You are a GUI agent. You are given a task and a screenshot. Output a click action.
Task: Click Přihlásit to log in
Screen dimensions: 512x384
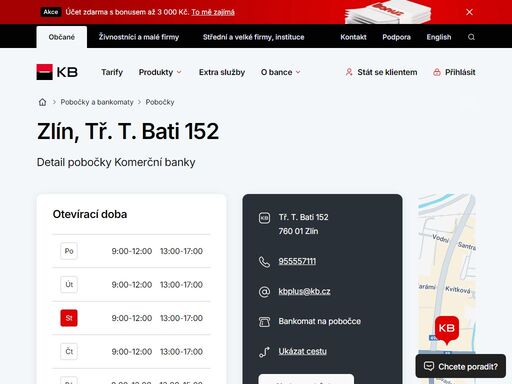454,72
